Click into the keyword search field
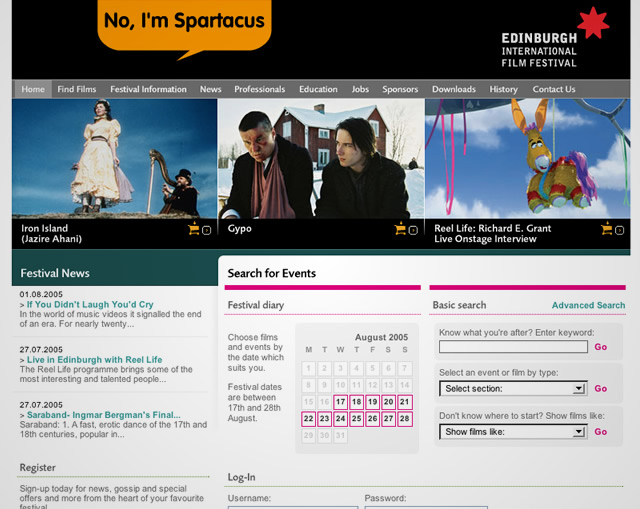The width and height of the screenshot is (640, 509). pyautogui.click(x=513, y=347)
